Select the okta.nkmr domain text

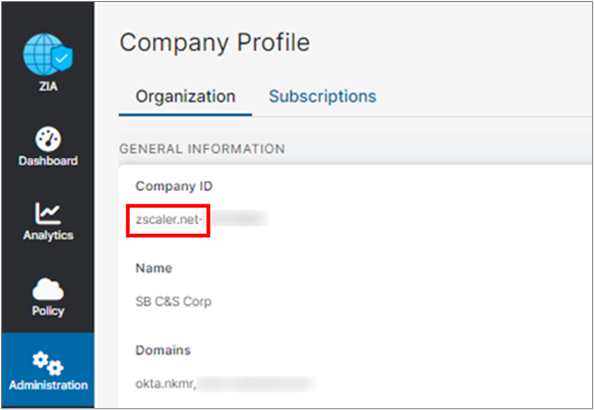[166, 384]
